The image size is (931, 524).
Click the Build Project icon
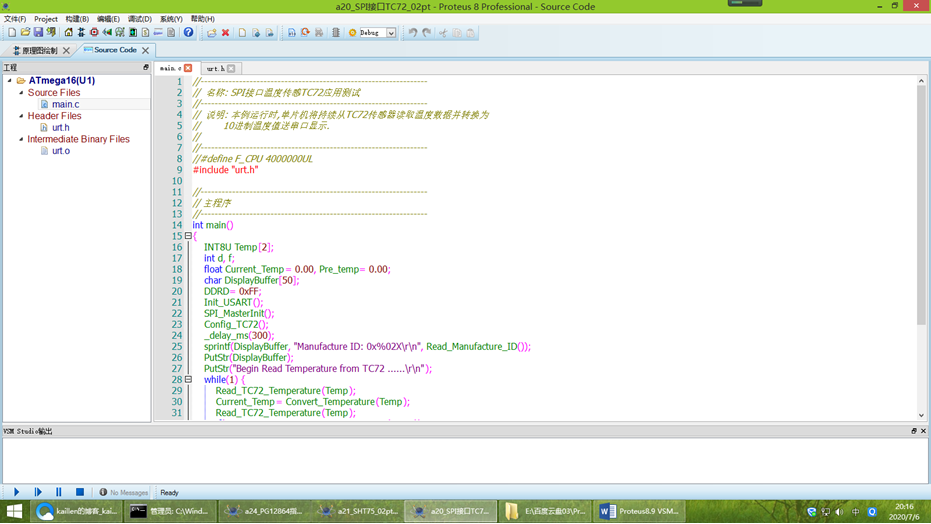point(292,33)
